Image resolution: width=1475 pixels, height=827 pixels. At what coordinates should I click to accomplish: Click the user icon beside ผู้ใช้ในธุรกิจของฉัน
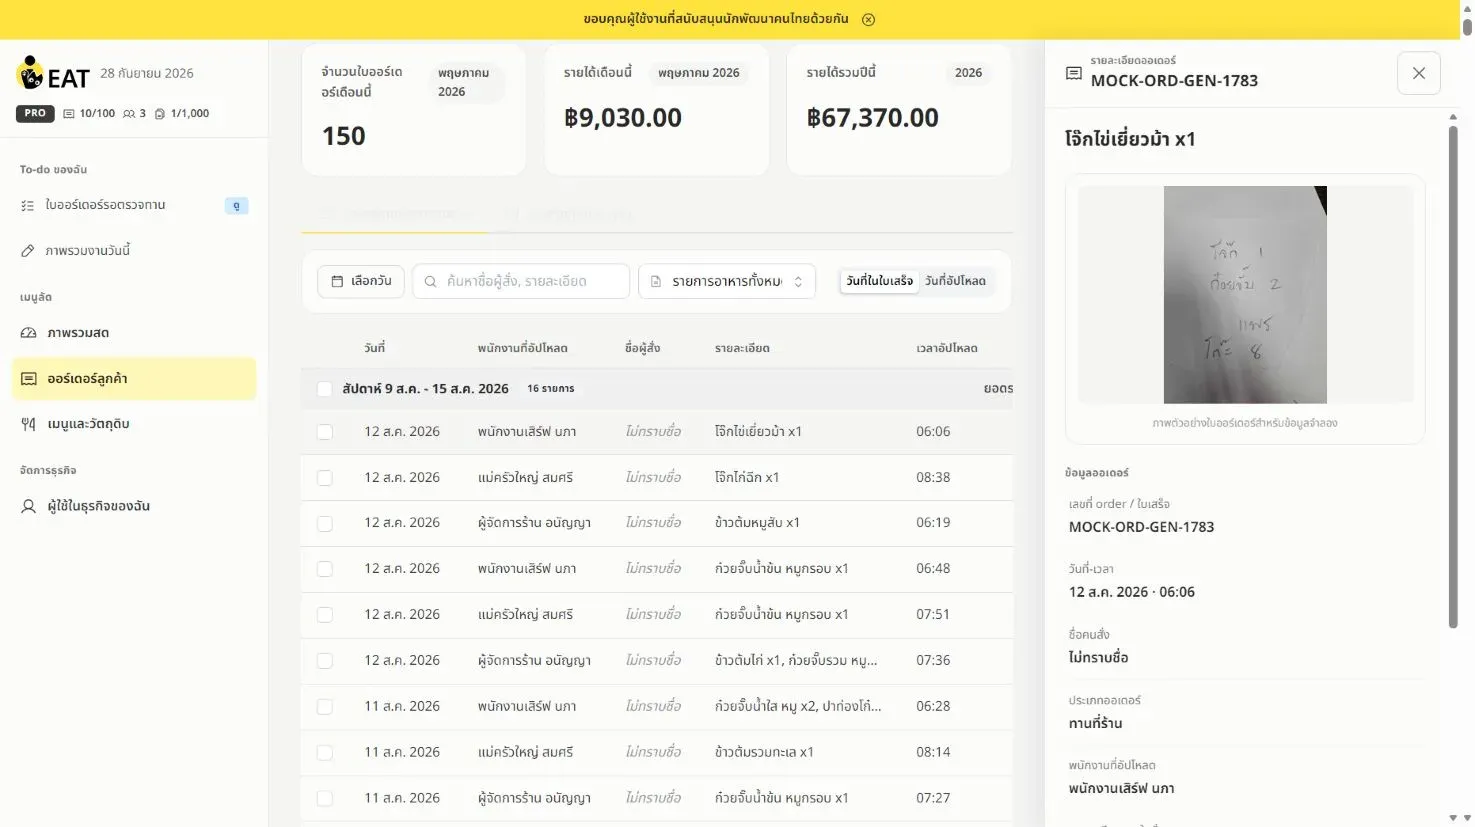pyautogui.click(x=28, y=506)
